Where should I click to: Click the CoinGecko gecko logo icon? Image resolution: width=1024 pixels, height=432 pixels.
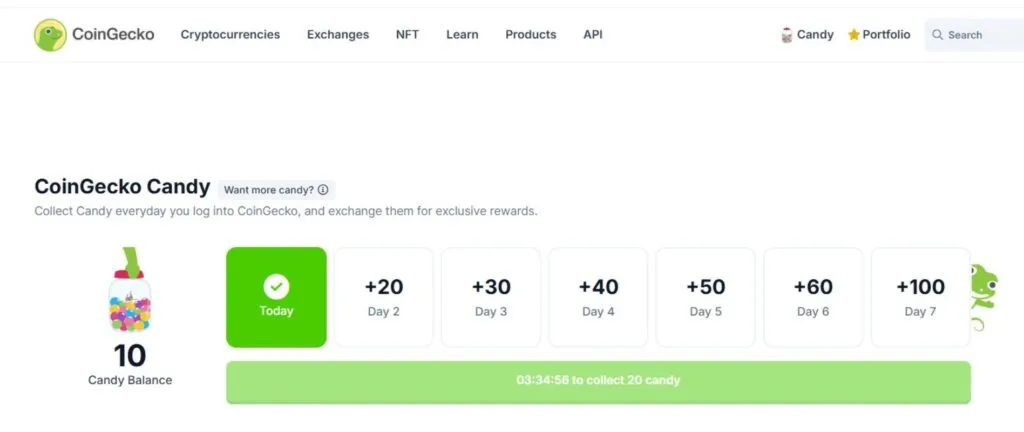click(x=50, y=35)
